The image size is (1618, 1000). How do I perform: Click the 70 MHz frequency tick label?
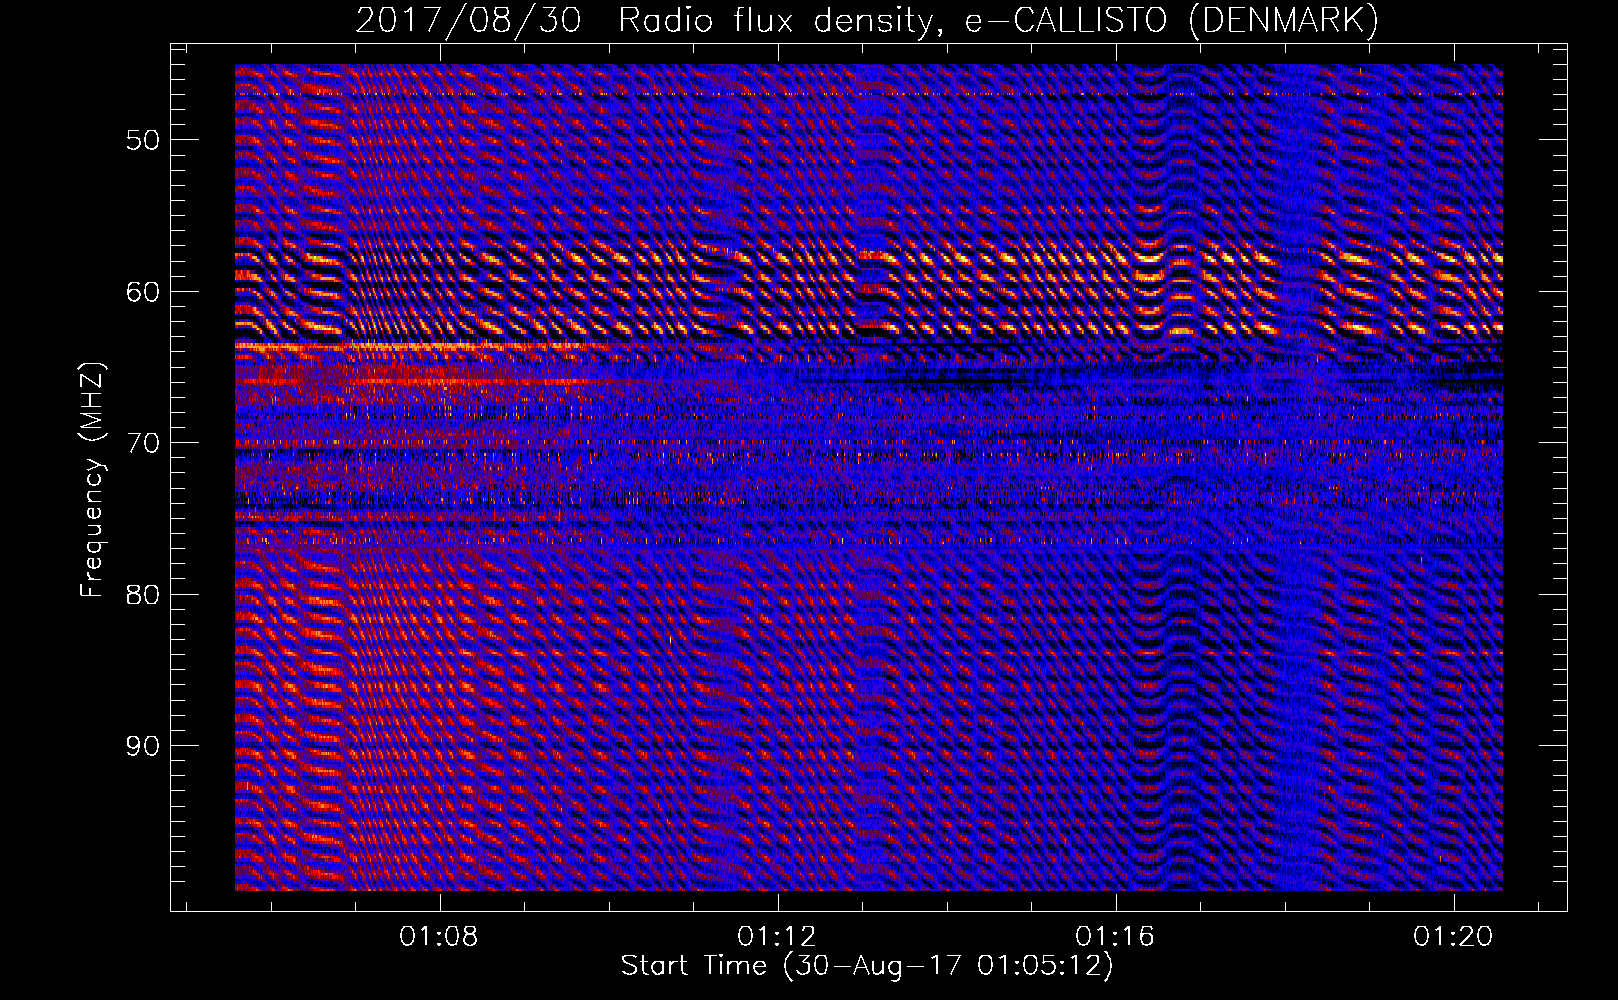pyautogui.click(x=143, y=443)
